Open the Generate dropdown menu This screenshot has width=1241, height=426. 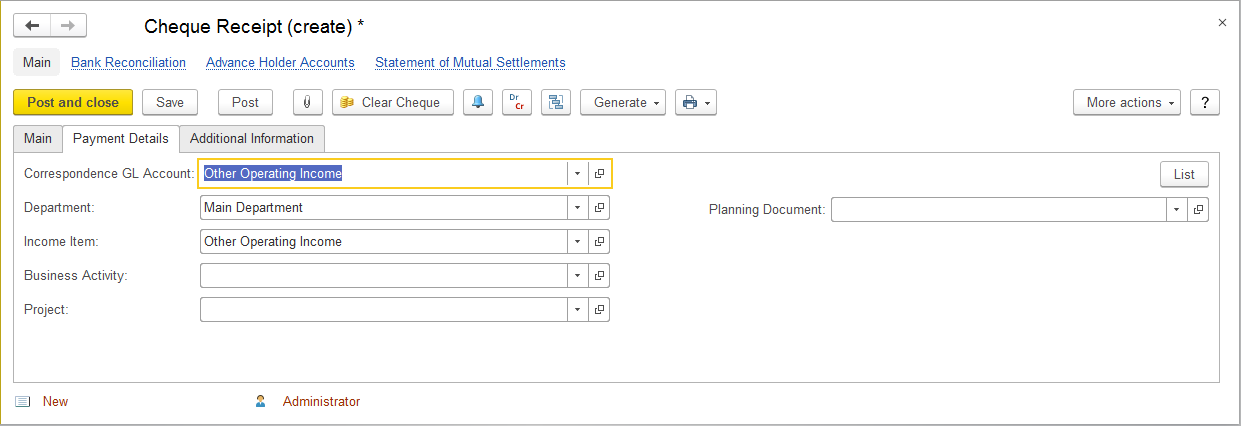[x=622, y=102]
